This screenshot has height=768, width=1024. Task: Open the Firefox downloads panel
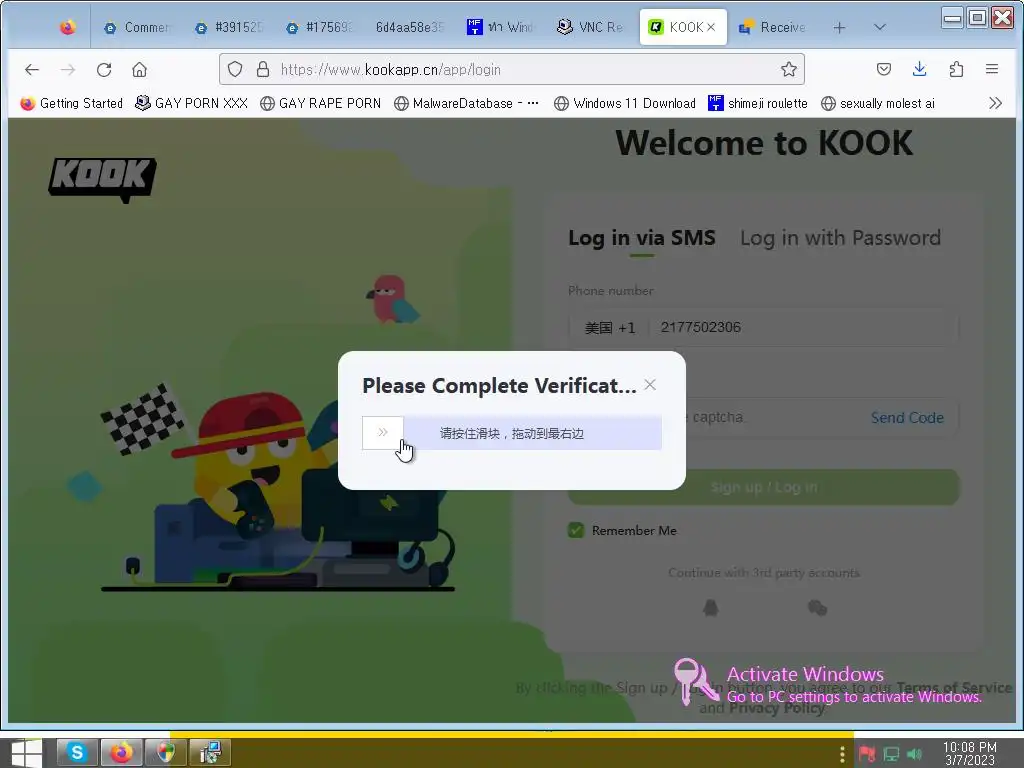coord(920,69)
